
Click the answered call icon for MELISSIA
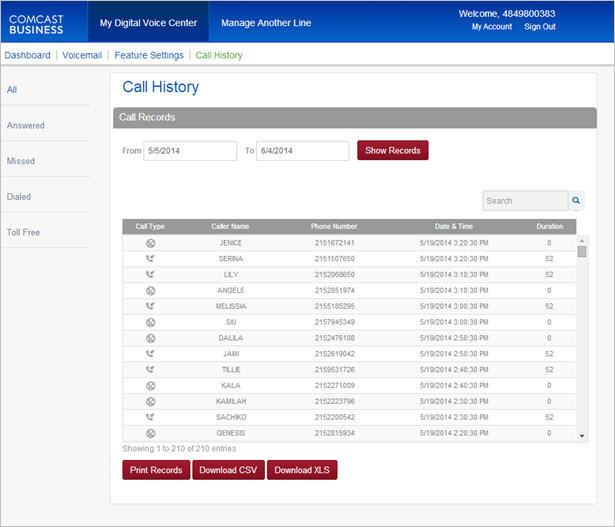click(150, 306)
